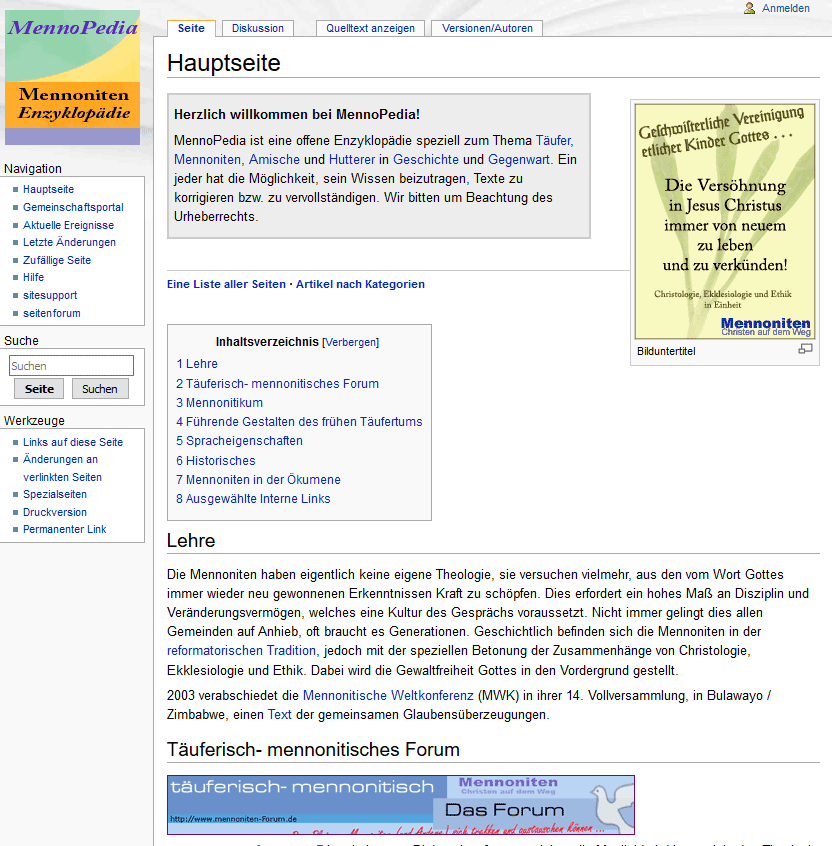Open the Mennoniten link in welcome box
Screen dimensions: 832x846
coord(208,160)
